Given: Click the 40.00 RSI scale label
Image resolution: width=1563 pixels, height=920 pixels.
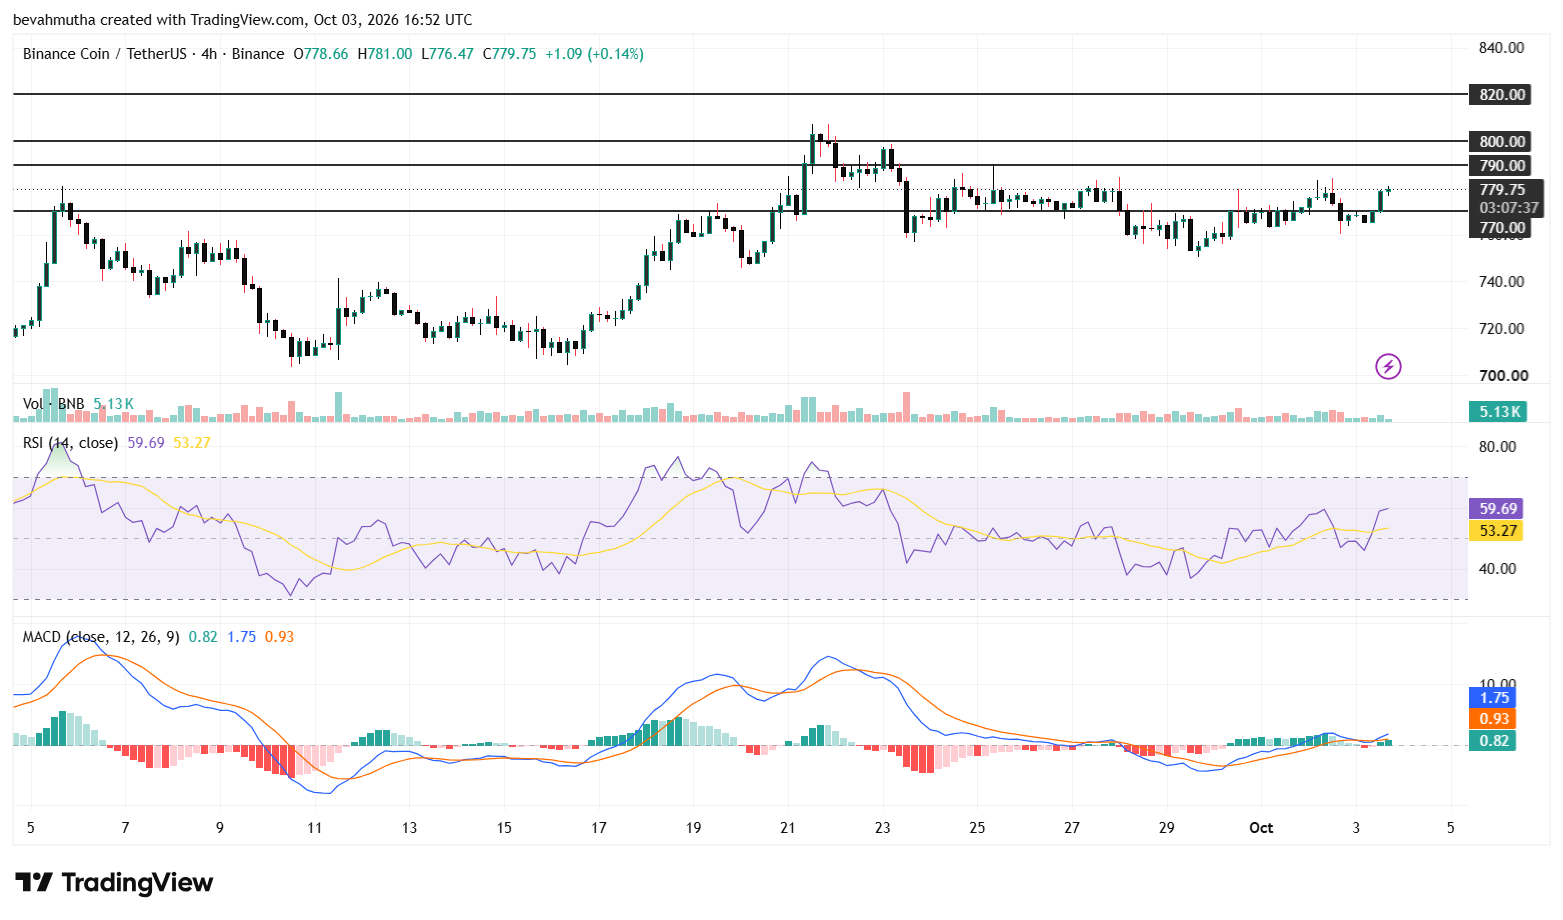Looking at the screenshot, I should [x=1498, y=569].
